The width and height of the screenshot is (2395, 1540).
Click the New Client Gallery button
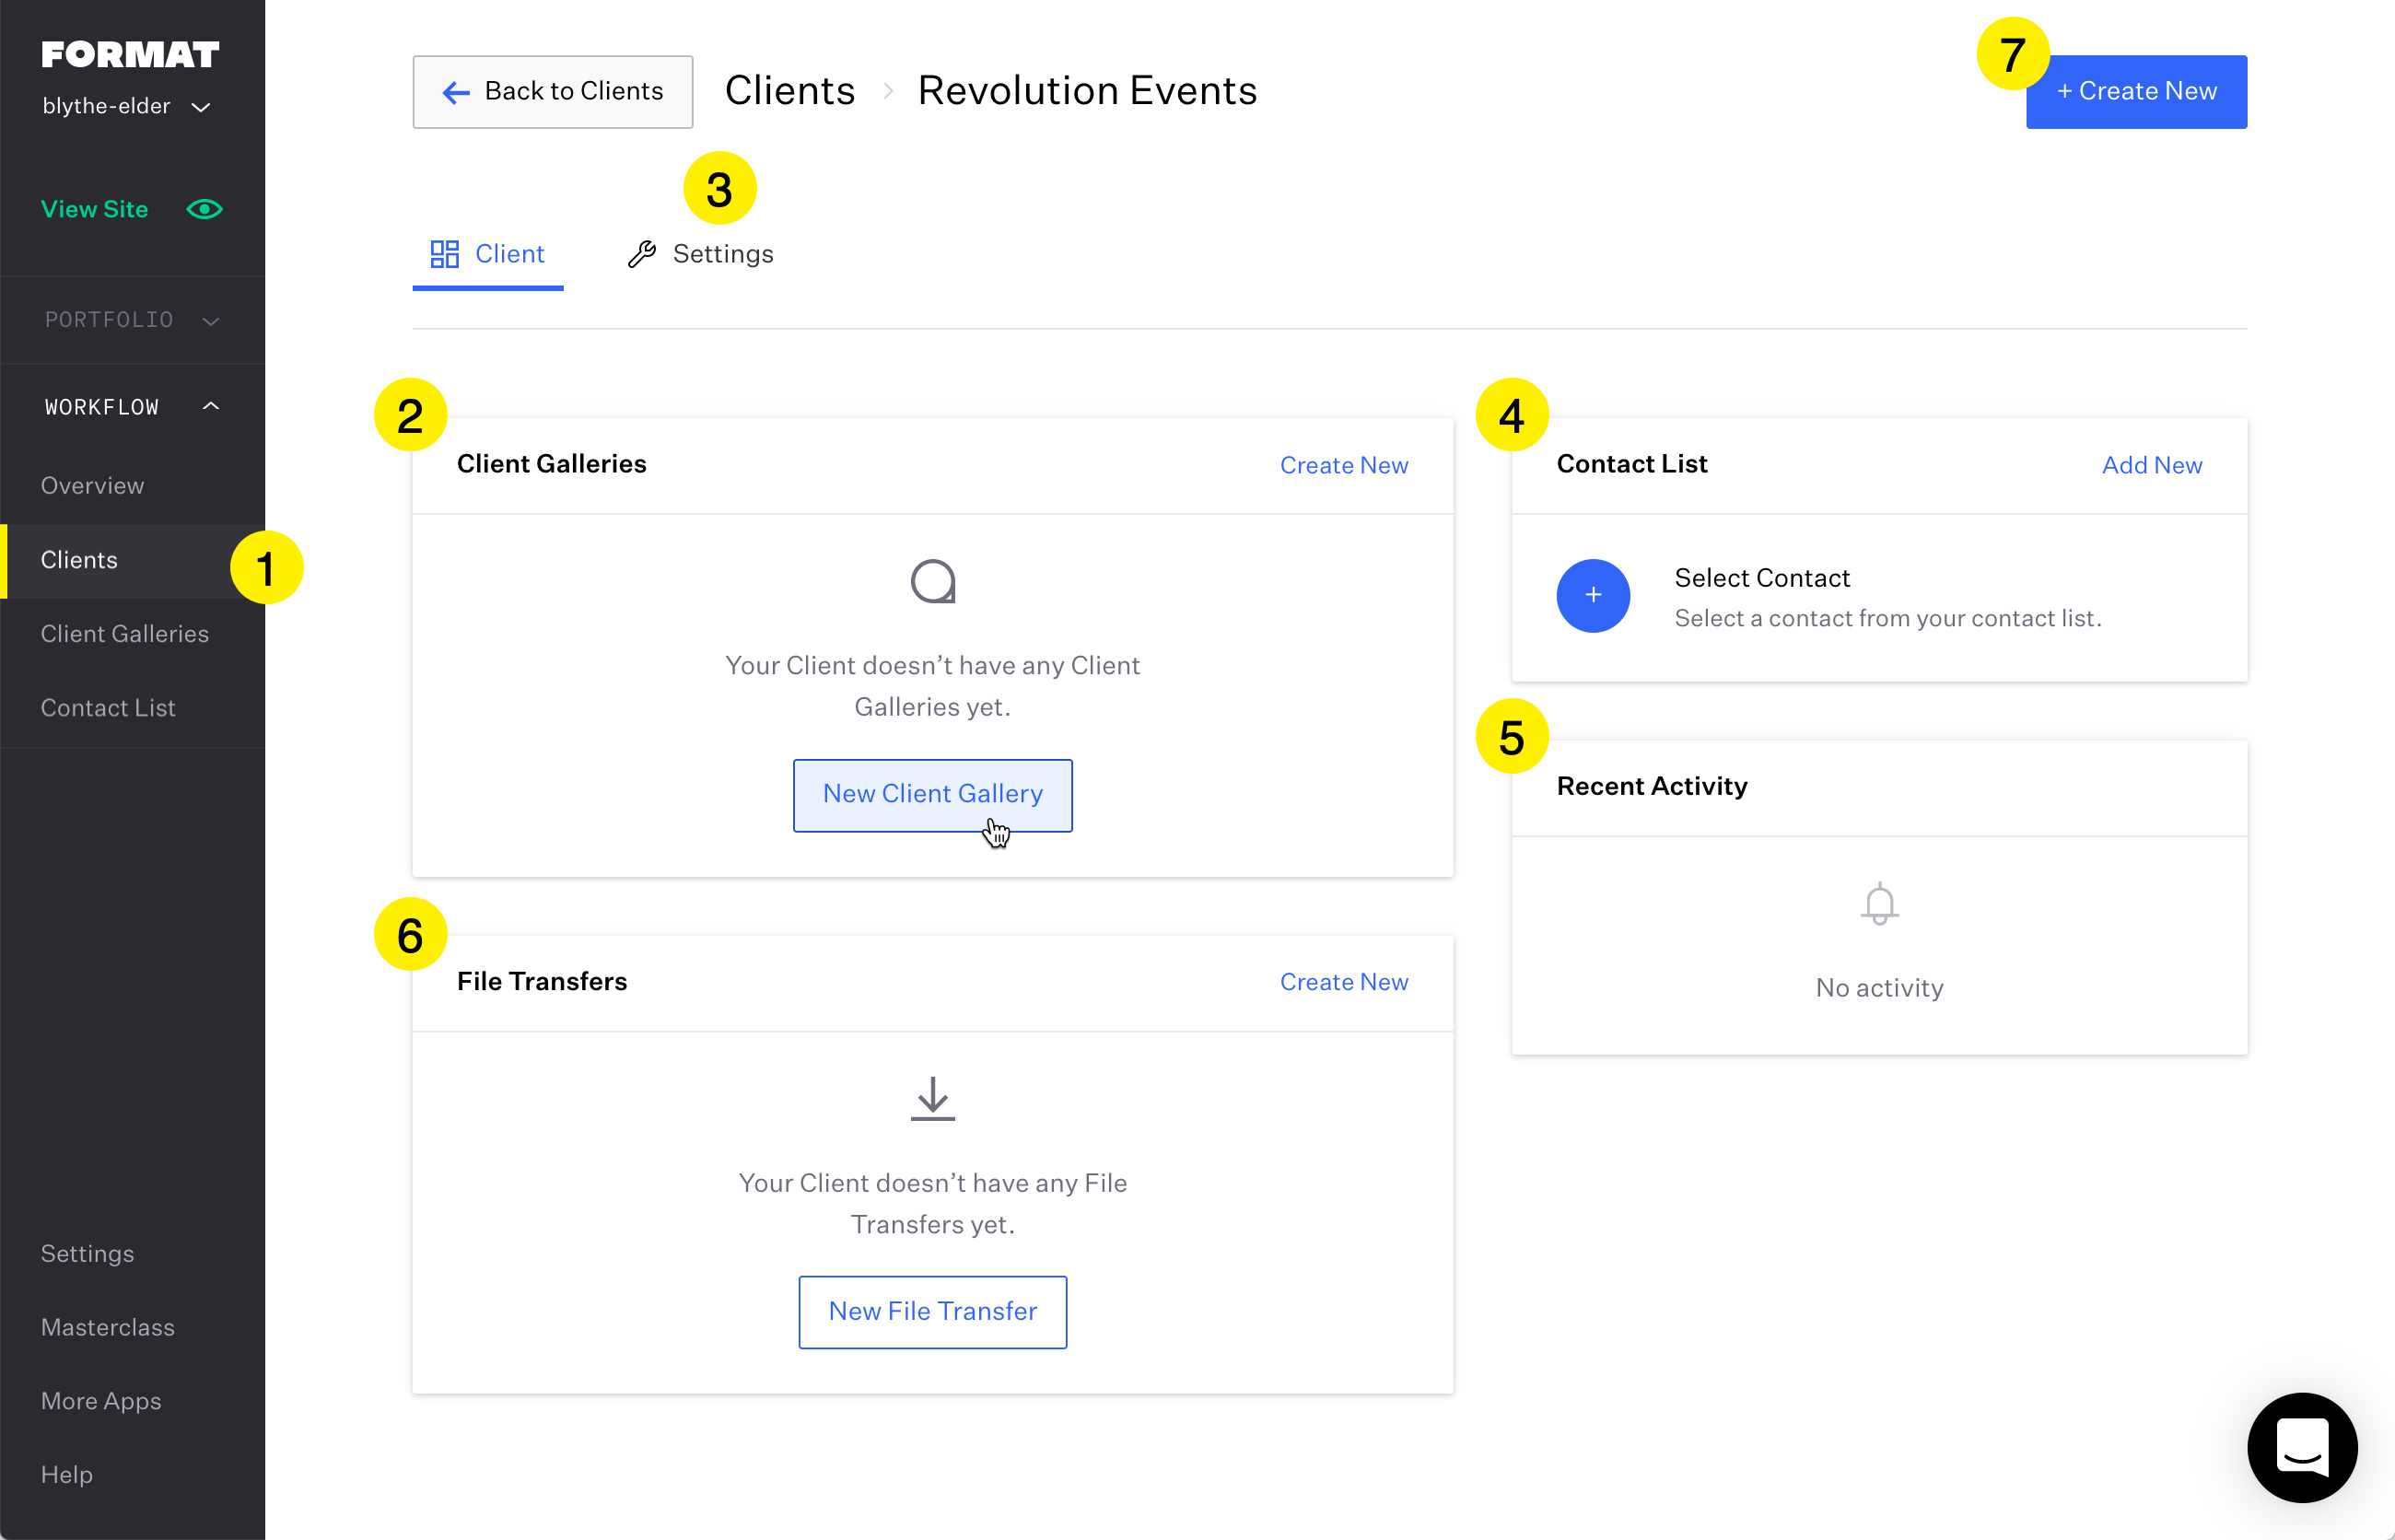[x=932, y=794]
